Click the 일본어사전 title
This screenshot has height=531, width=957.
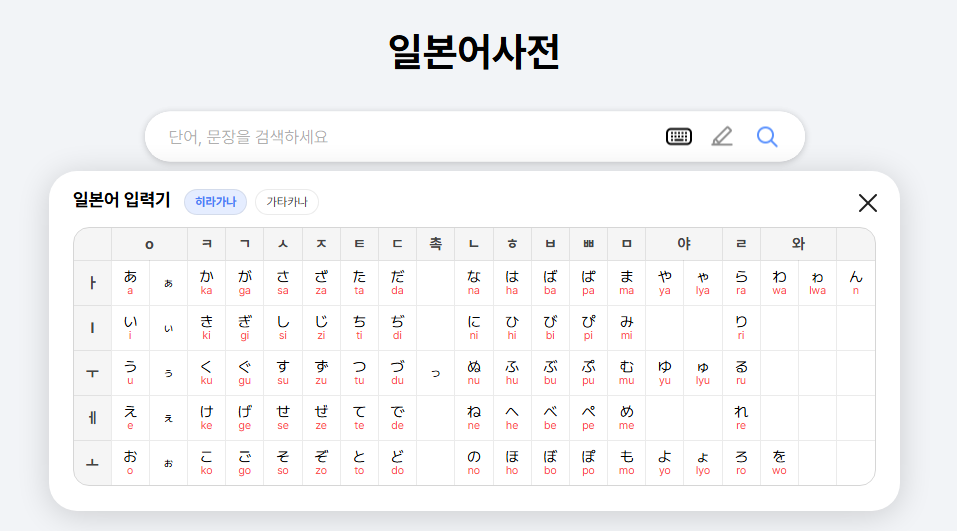[x=474, y=51]
